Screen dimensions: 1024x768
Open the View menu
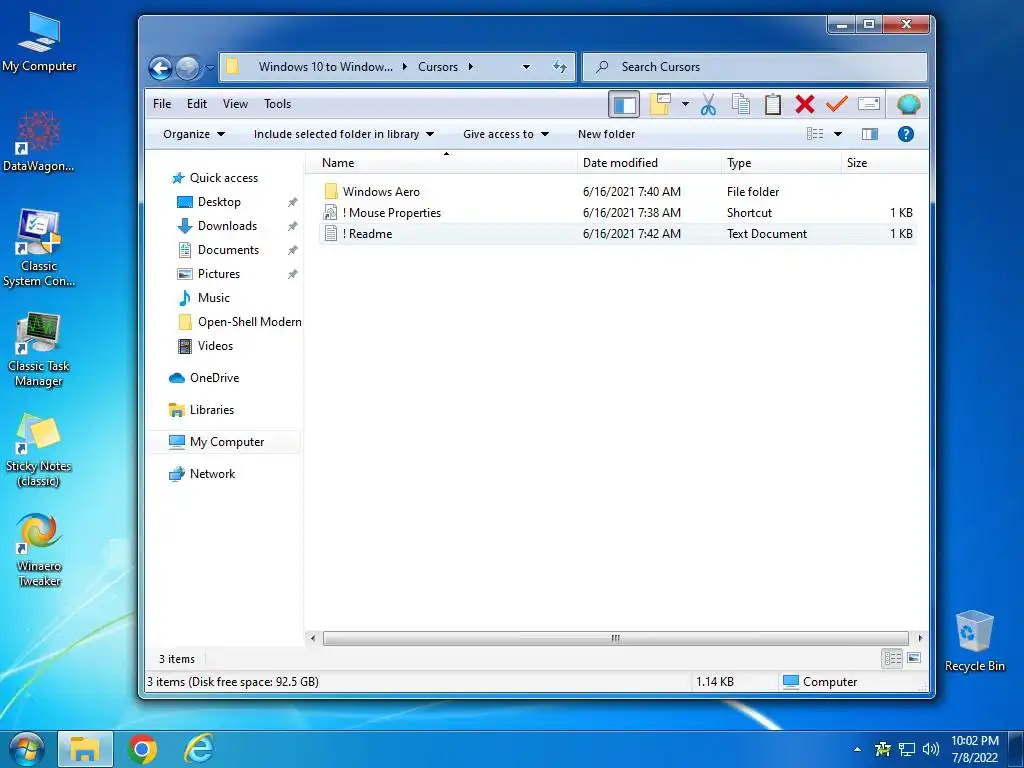(x=235, y=104)
